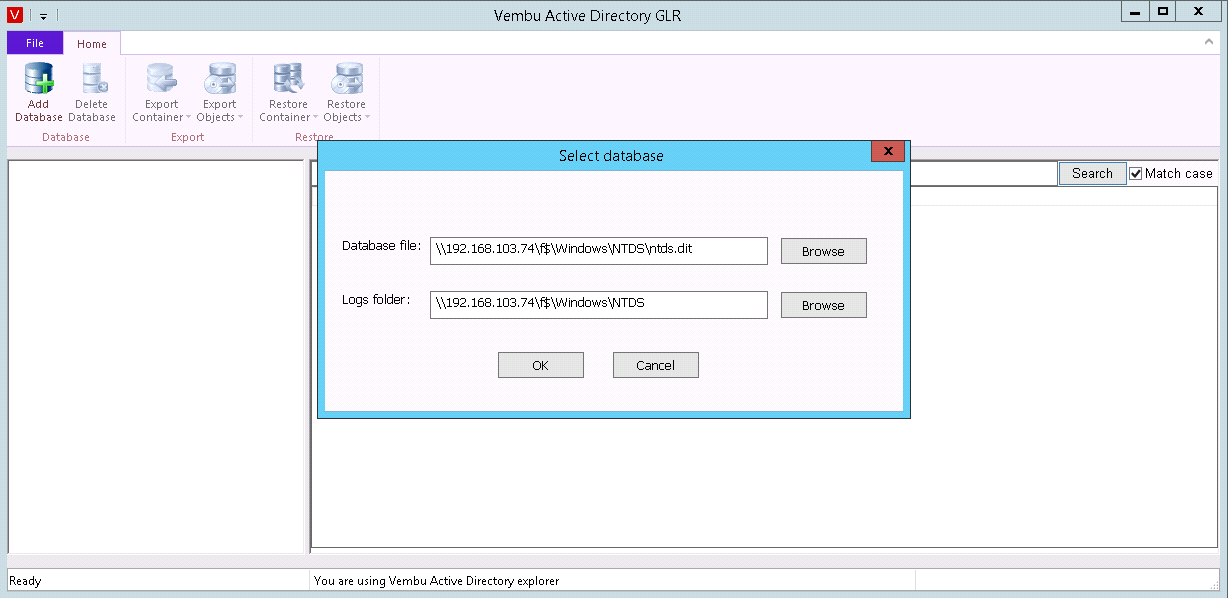This screenshot has width=1228, height=598.
Task: Click "You are using Vembu Active Directory explorer" status
Action: pos(437,581)
